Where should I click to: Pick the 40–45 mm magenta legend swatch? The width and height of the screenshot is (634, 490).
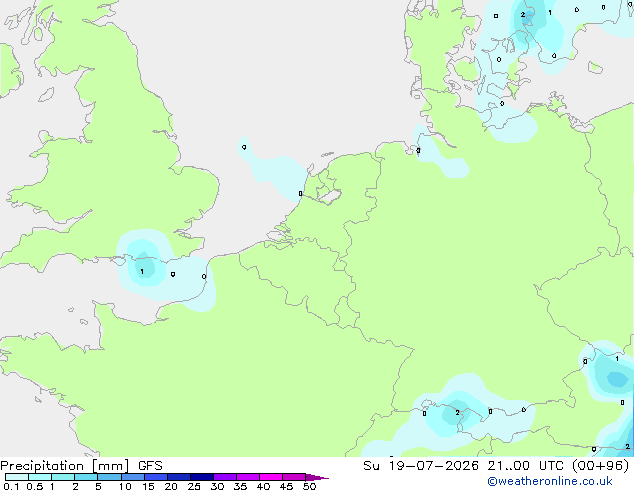(271, 477)
